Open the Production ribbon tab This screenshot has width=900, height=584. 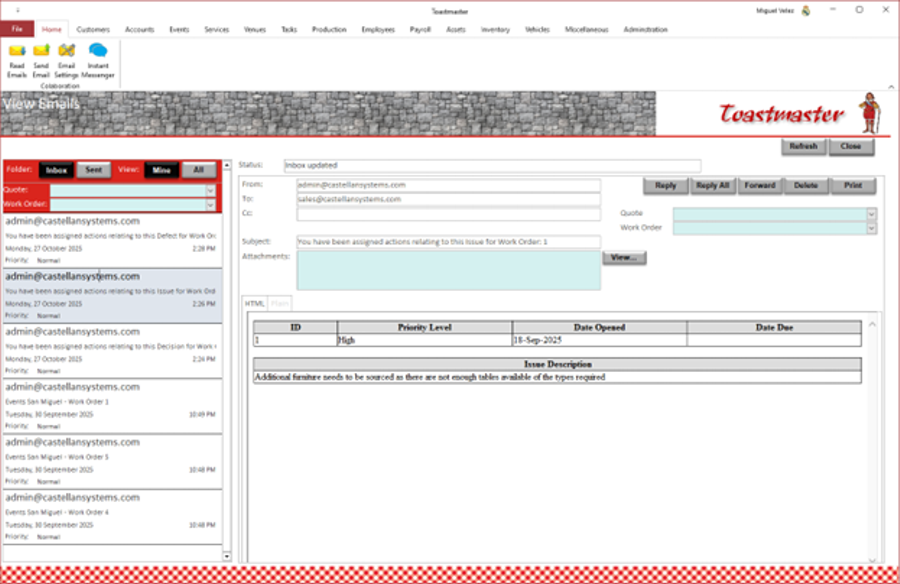(x=329, y=29)
